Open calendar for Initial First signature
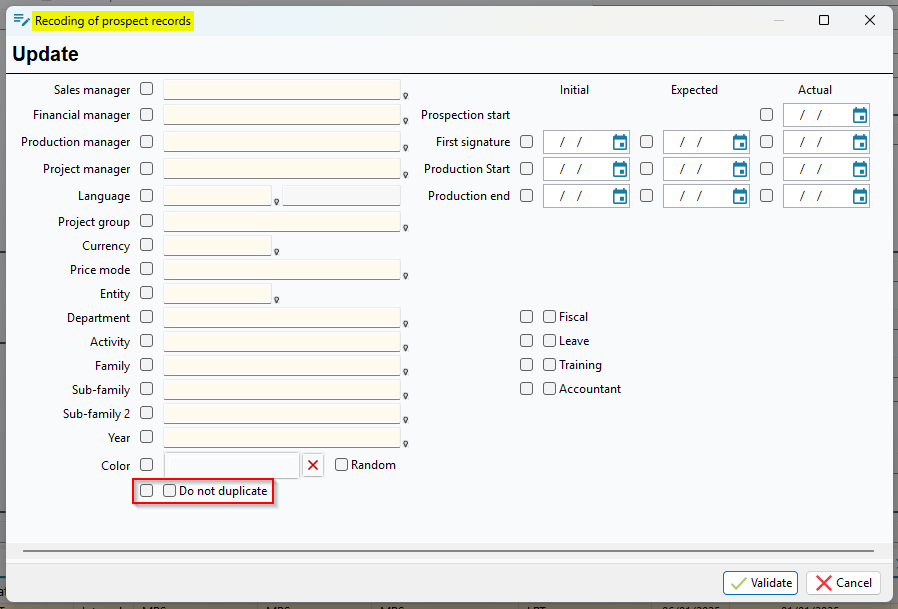The image size is (898, 609). 619,142
